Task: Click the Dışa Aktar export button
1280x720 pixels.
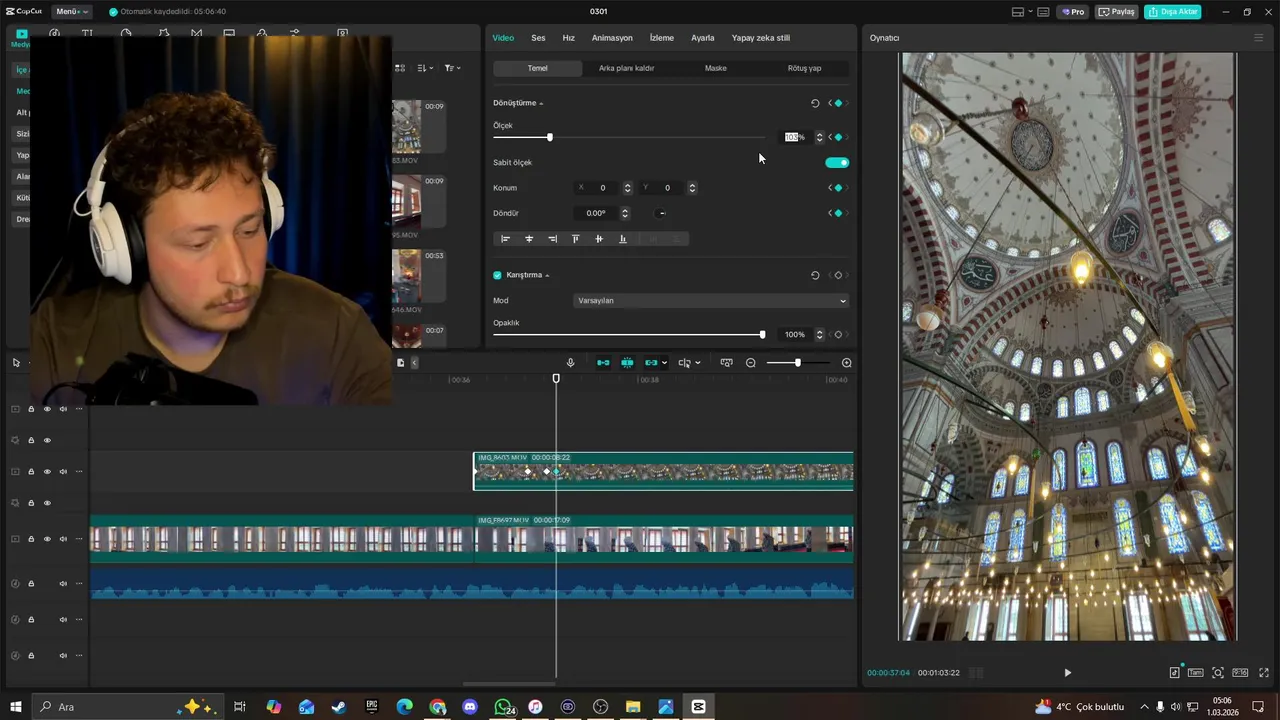Action: (x=1172, y=12)
